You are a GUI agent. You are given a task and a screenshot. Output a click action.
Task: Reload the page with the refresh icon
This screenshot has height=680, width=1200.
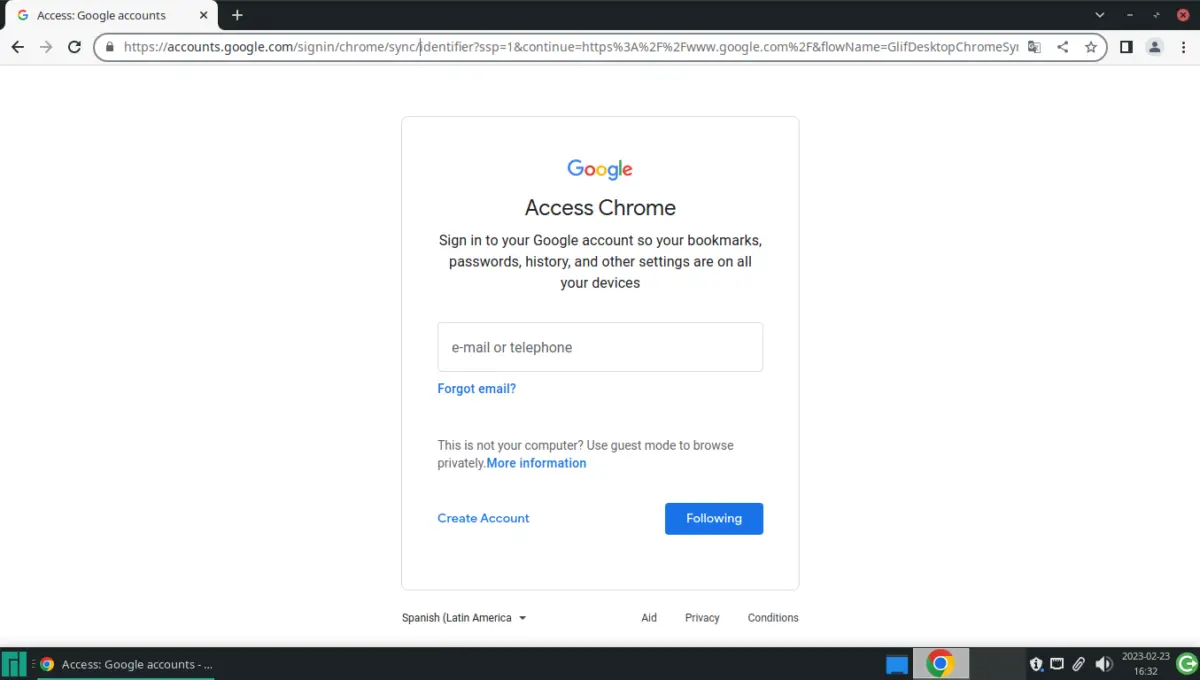[74, 47]
